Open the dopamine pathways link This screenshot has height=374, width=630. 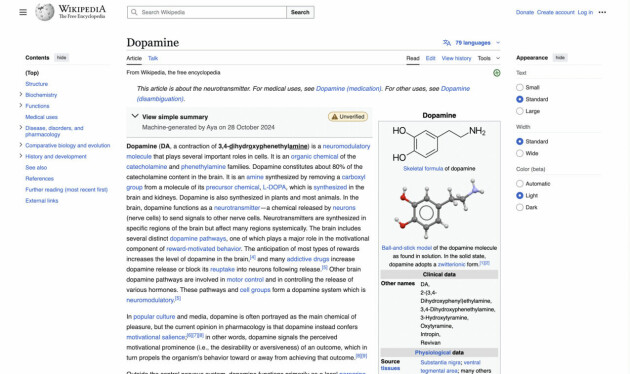tap(198, 238)
